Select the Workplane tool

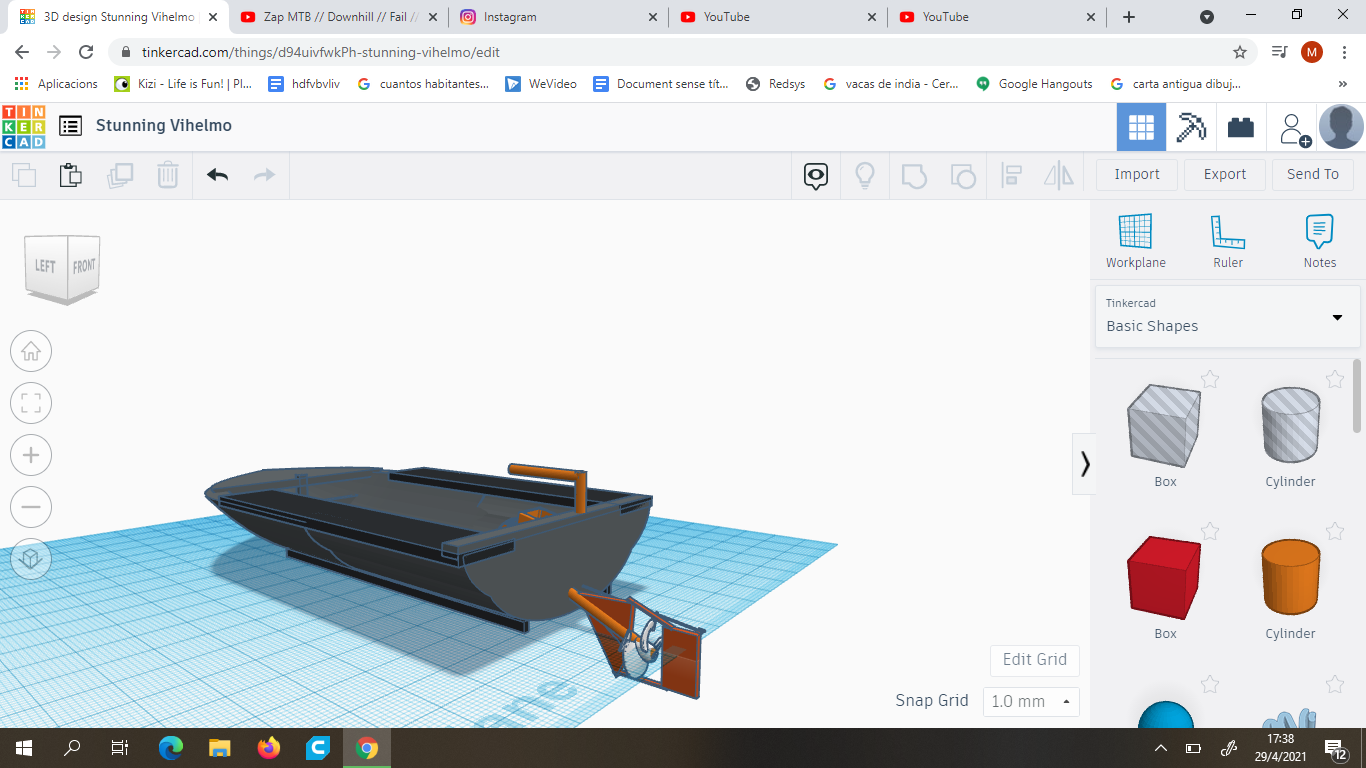1136,241
